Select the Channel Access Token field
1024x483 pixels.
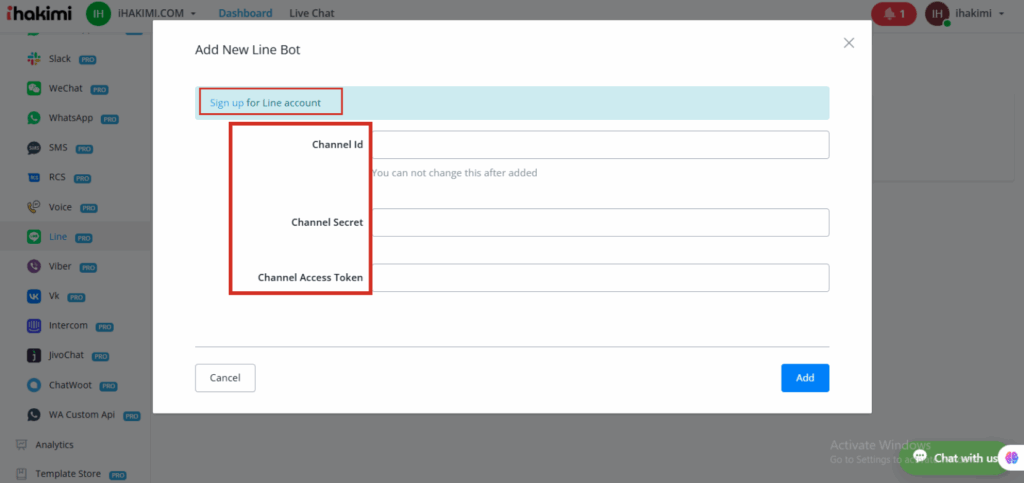pyautogui.click(x=598, y=278)
